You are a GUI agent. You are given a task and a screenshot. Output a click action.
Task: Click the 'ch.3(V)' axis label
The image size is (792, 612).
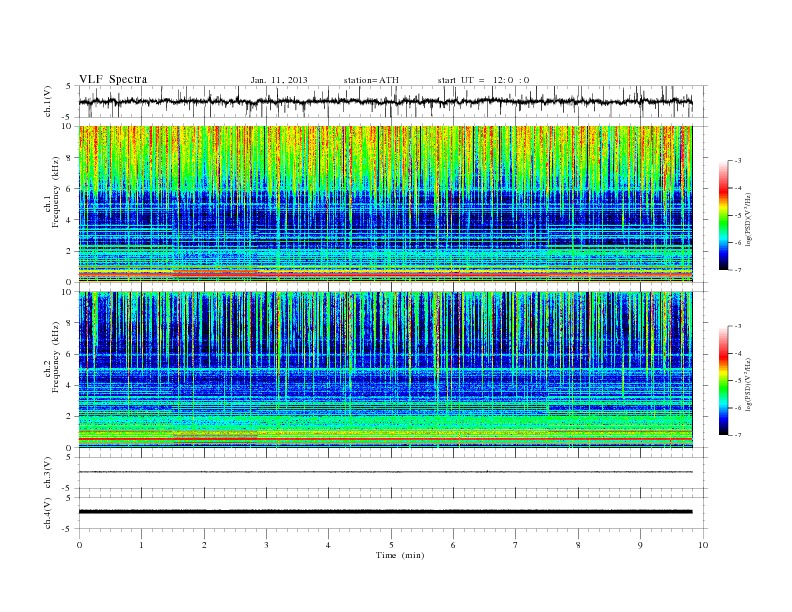(48, 473)
